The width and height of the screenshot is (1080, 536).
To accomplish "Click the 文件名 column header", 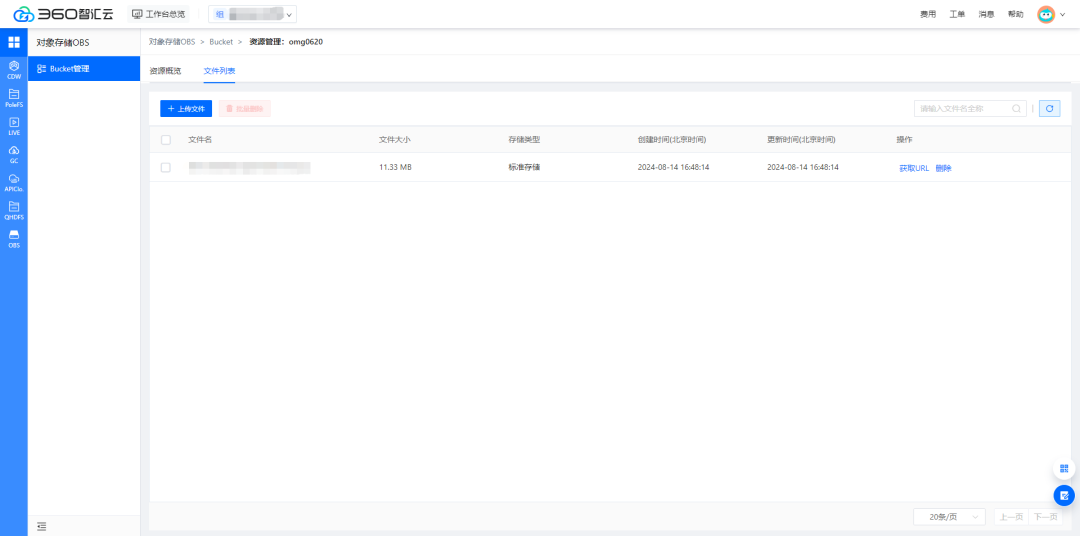I will click(x=200, y=140).
